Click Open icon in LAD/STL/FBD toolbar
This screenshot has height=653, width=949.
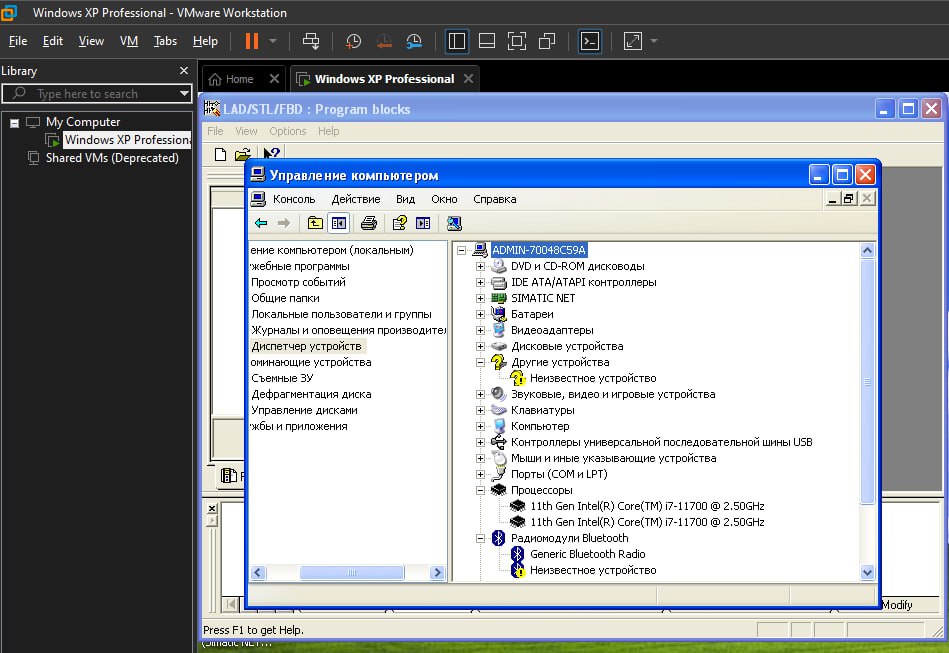[243, 154]
